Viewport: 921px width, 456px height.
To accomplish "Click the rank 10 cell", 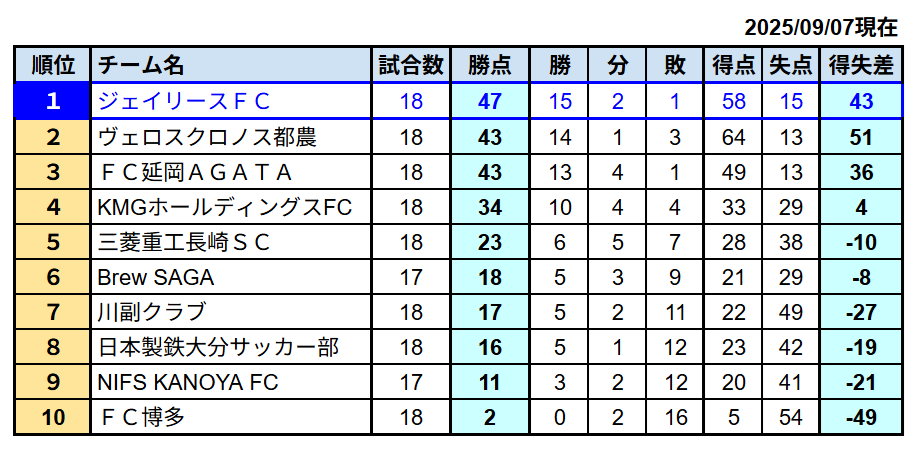I will tap(52, 418).
